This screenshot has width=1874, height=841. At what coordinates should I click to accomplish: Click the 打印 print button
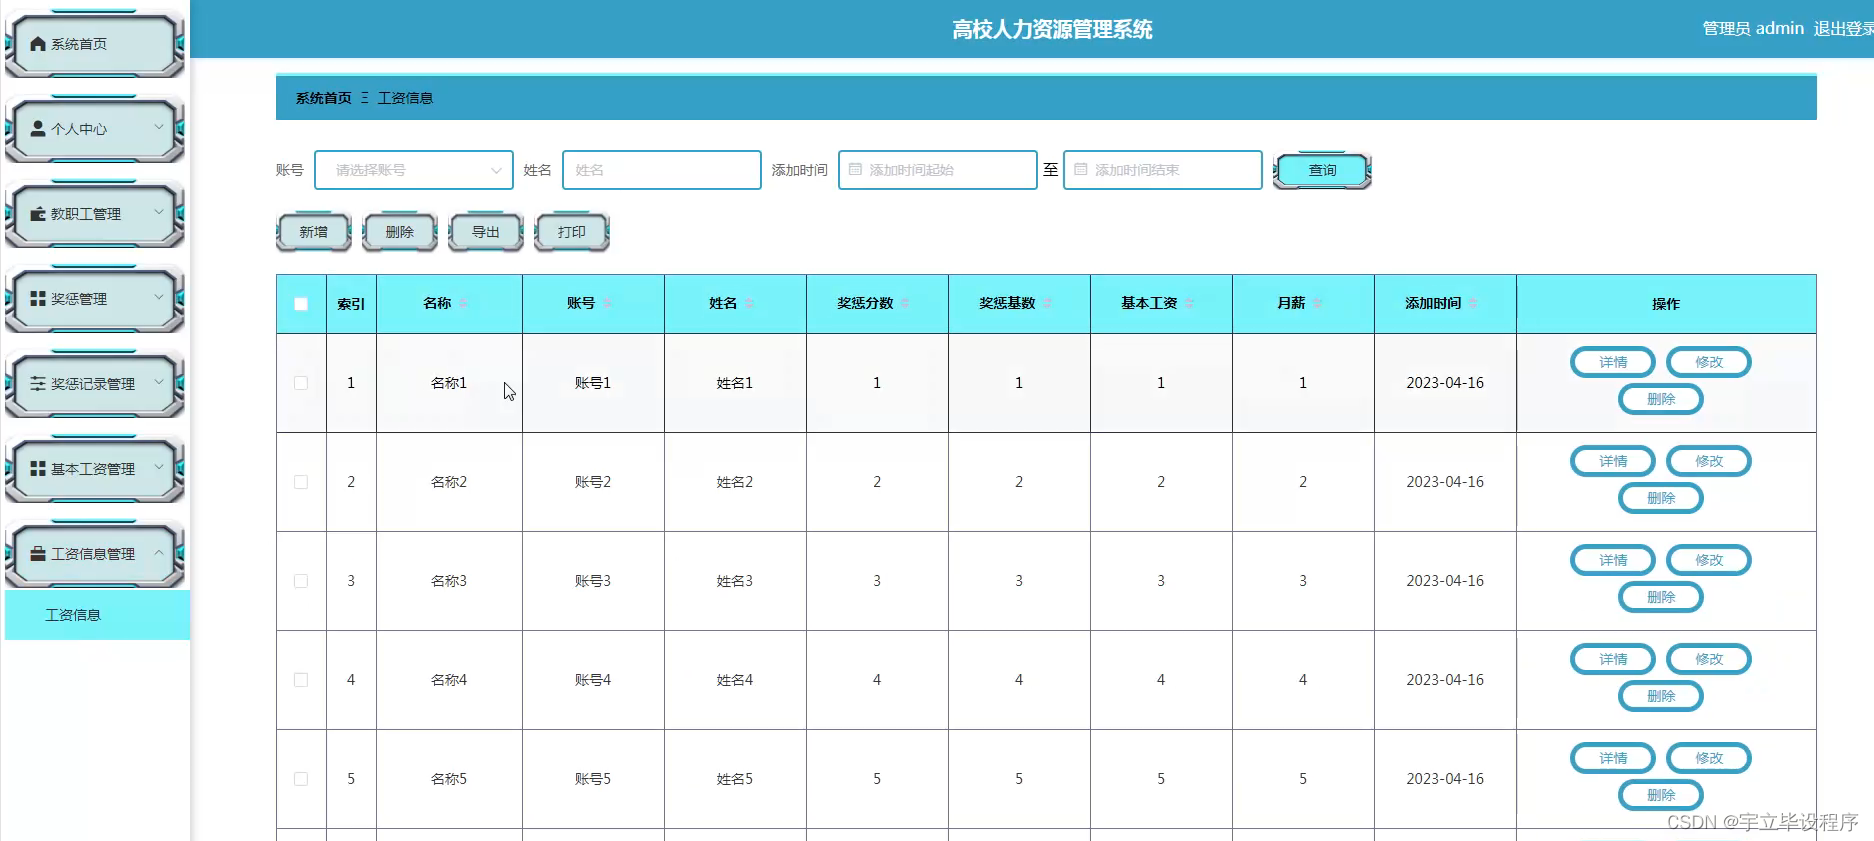572,232
